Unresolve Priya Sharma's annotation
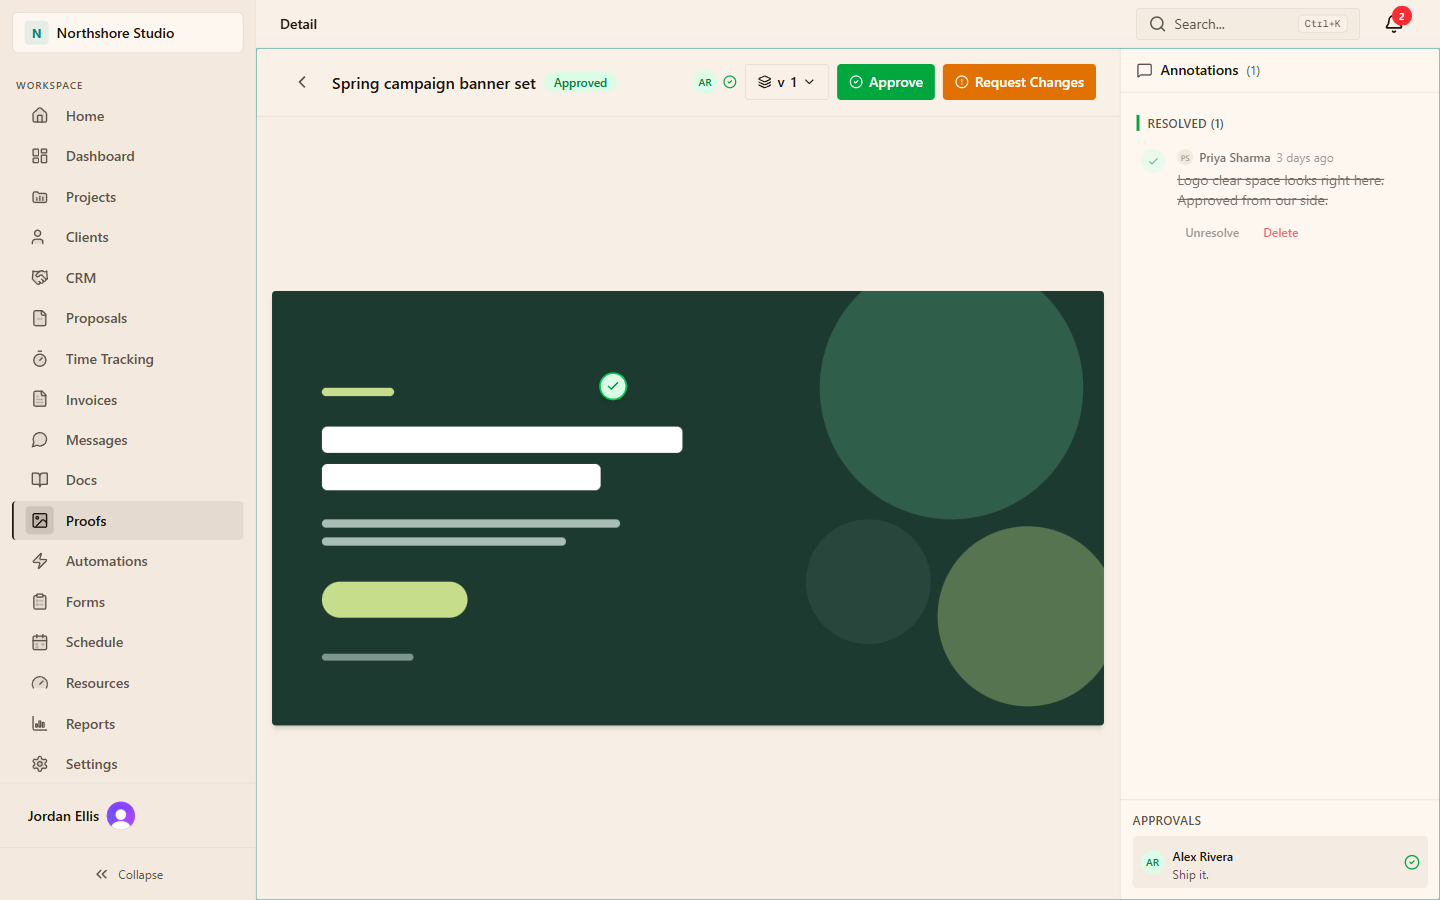Viewport: 1440px width, 900px height. tap(1212, 233)
